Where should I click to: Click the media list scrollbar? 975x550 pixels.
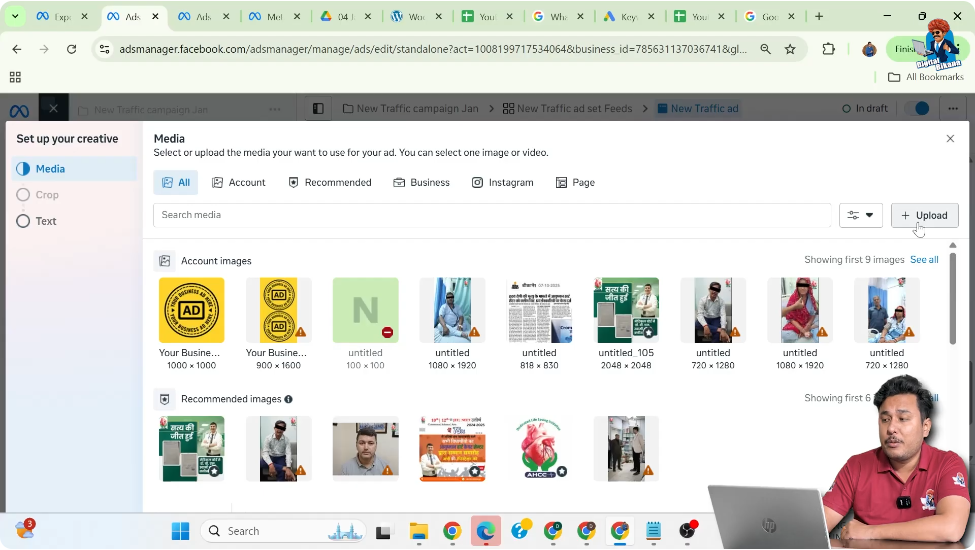tap(952, 298)
